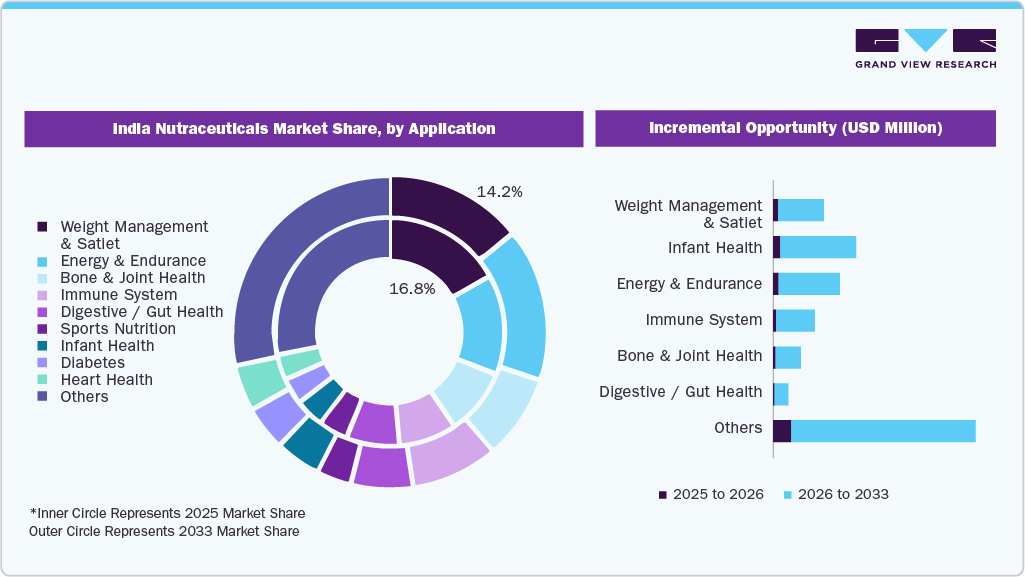The width and height of the screenshot is (1025, 577).
Task: Click the Bone & Joint Health legend marker
Action: pyautogui.click(x=41, y=277)
